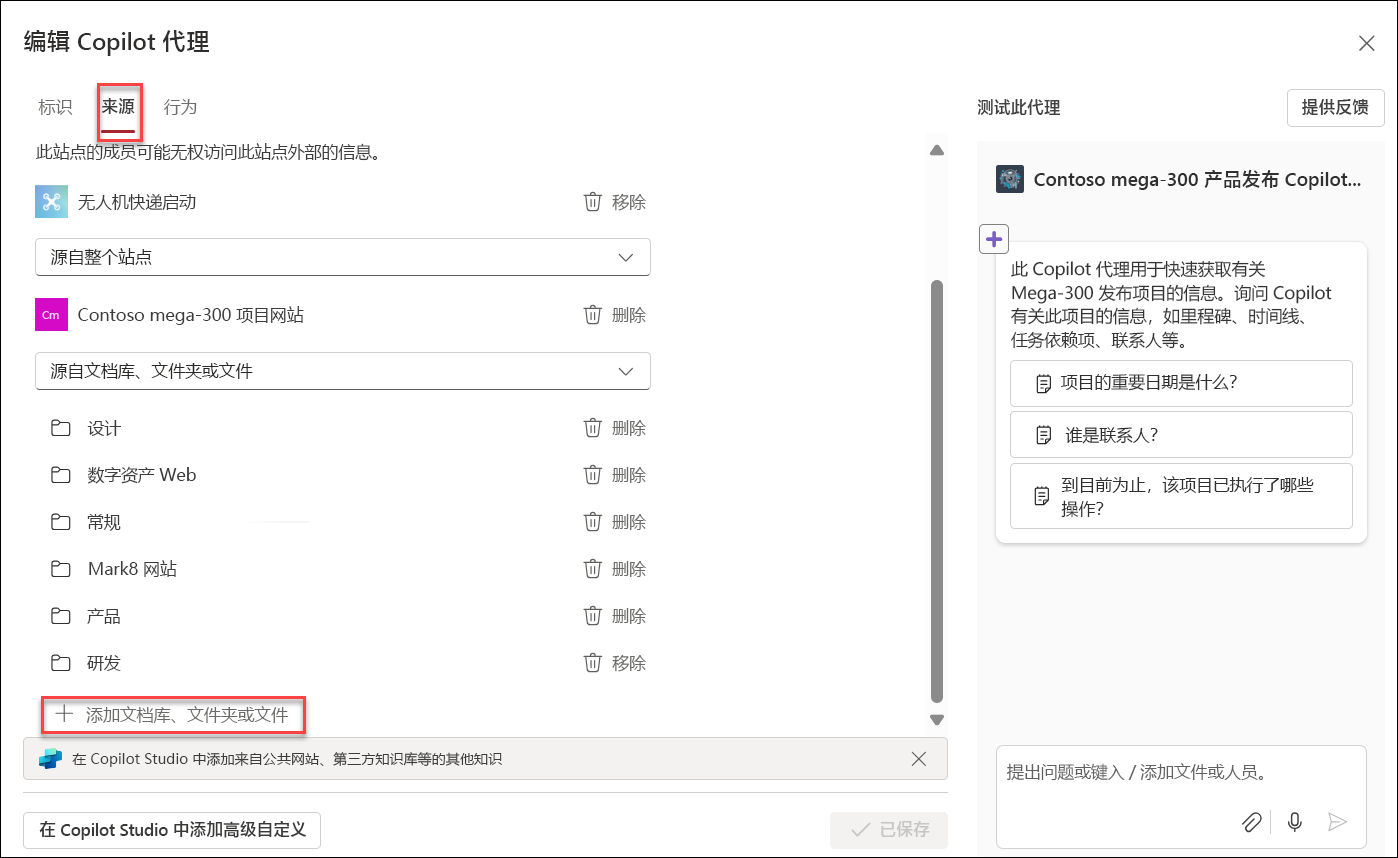This screenshot has height=858, width=1398.
Task: Click 删除 text next to Mark8 网站
Action: (x=629, y=569)
